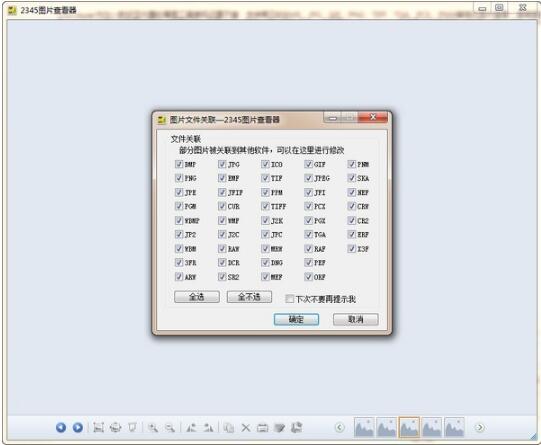Click the zoom out magnifier icon

tap(169, 428)
